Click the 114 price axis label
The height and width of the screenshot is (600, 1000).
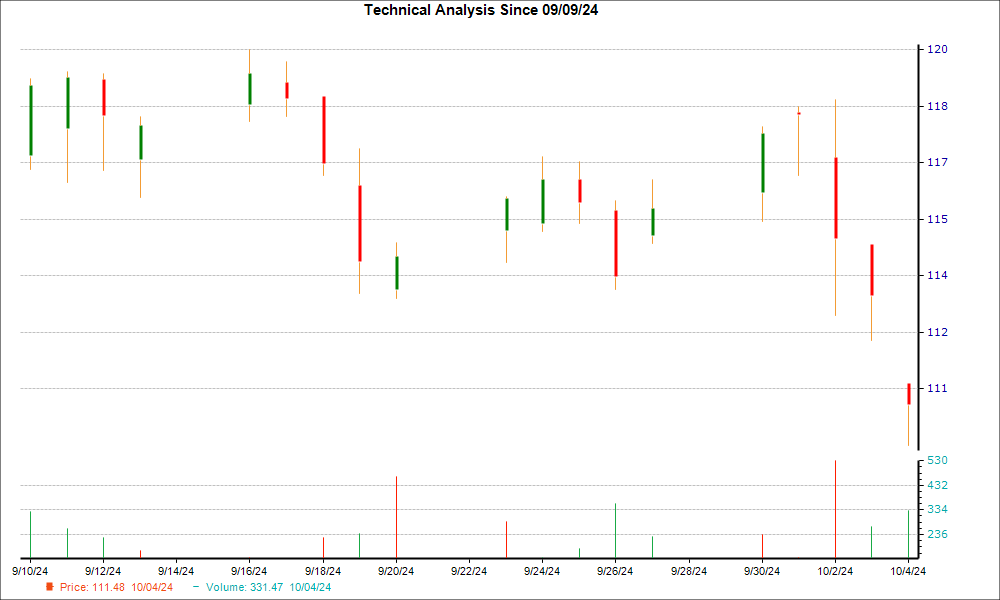pyautogui.click(x=937, y=275)
